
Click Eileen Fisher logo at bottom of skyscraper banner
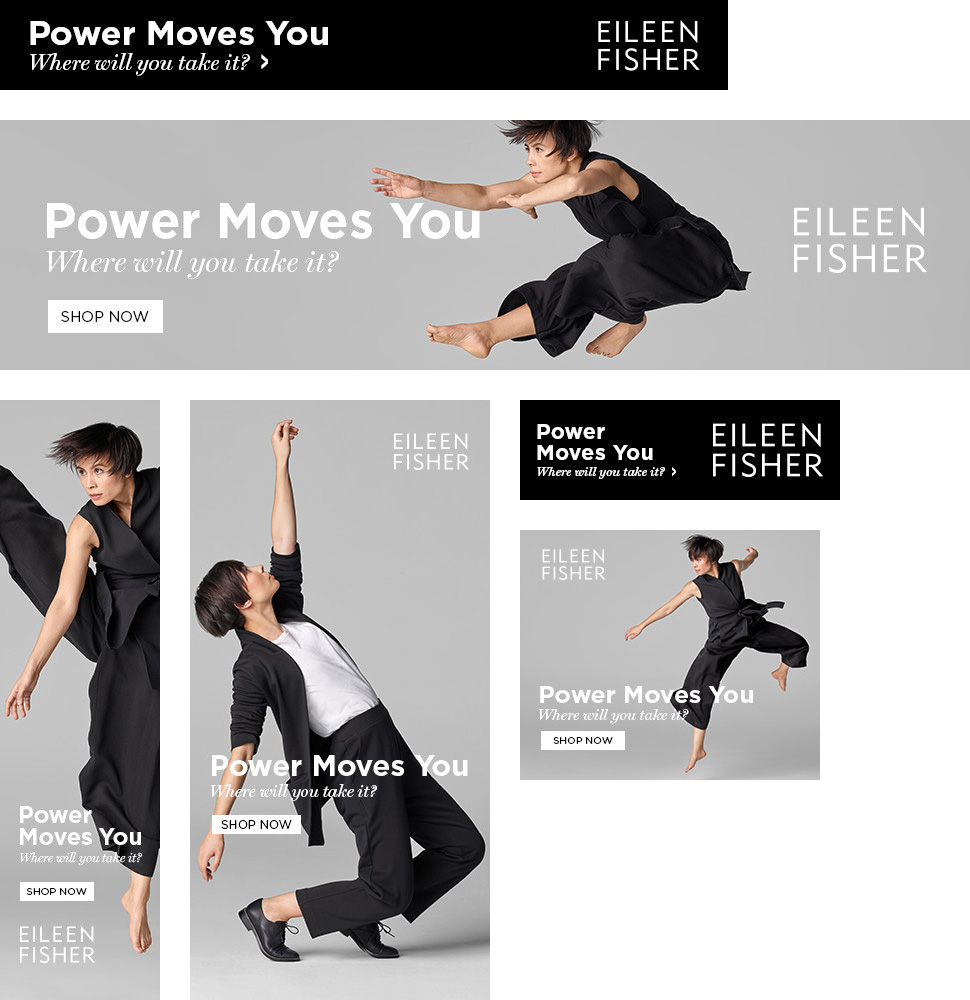coord(57,945)
